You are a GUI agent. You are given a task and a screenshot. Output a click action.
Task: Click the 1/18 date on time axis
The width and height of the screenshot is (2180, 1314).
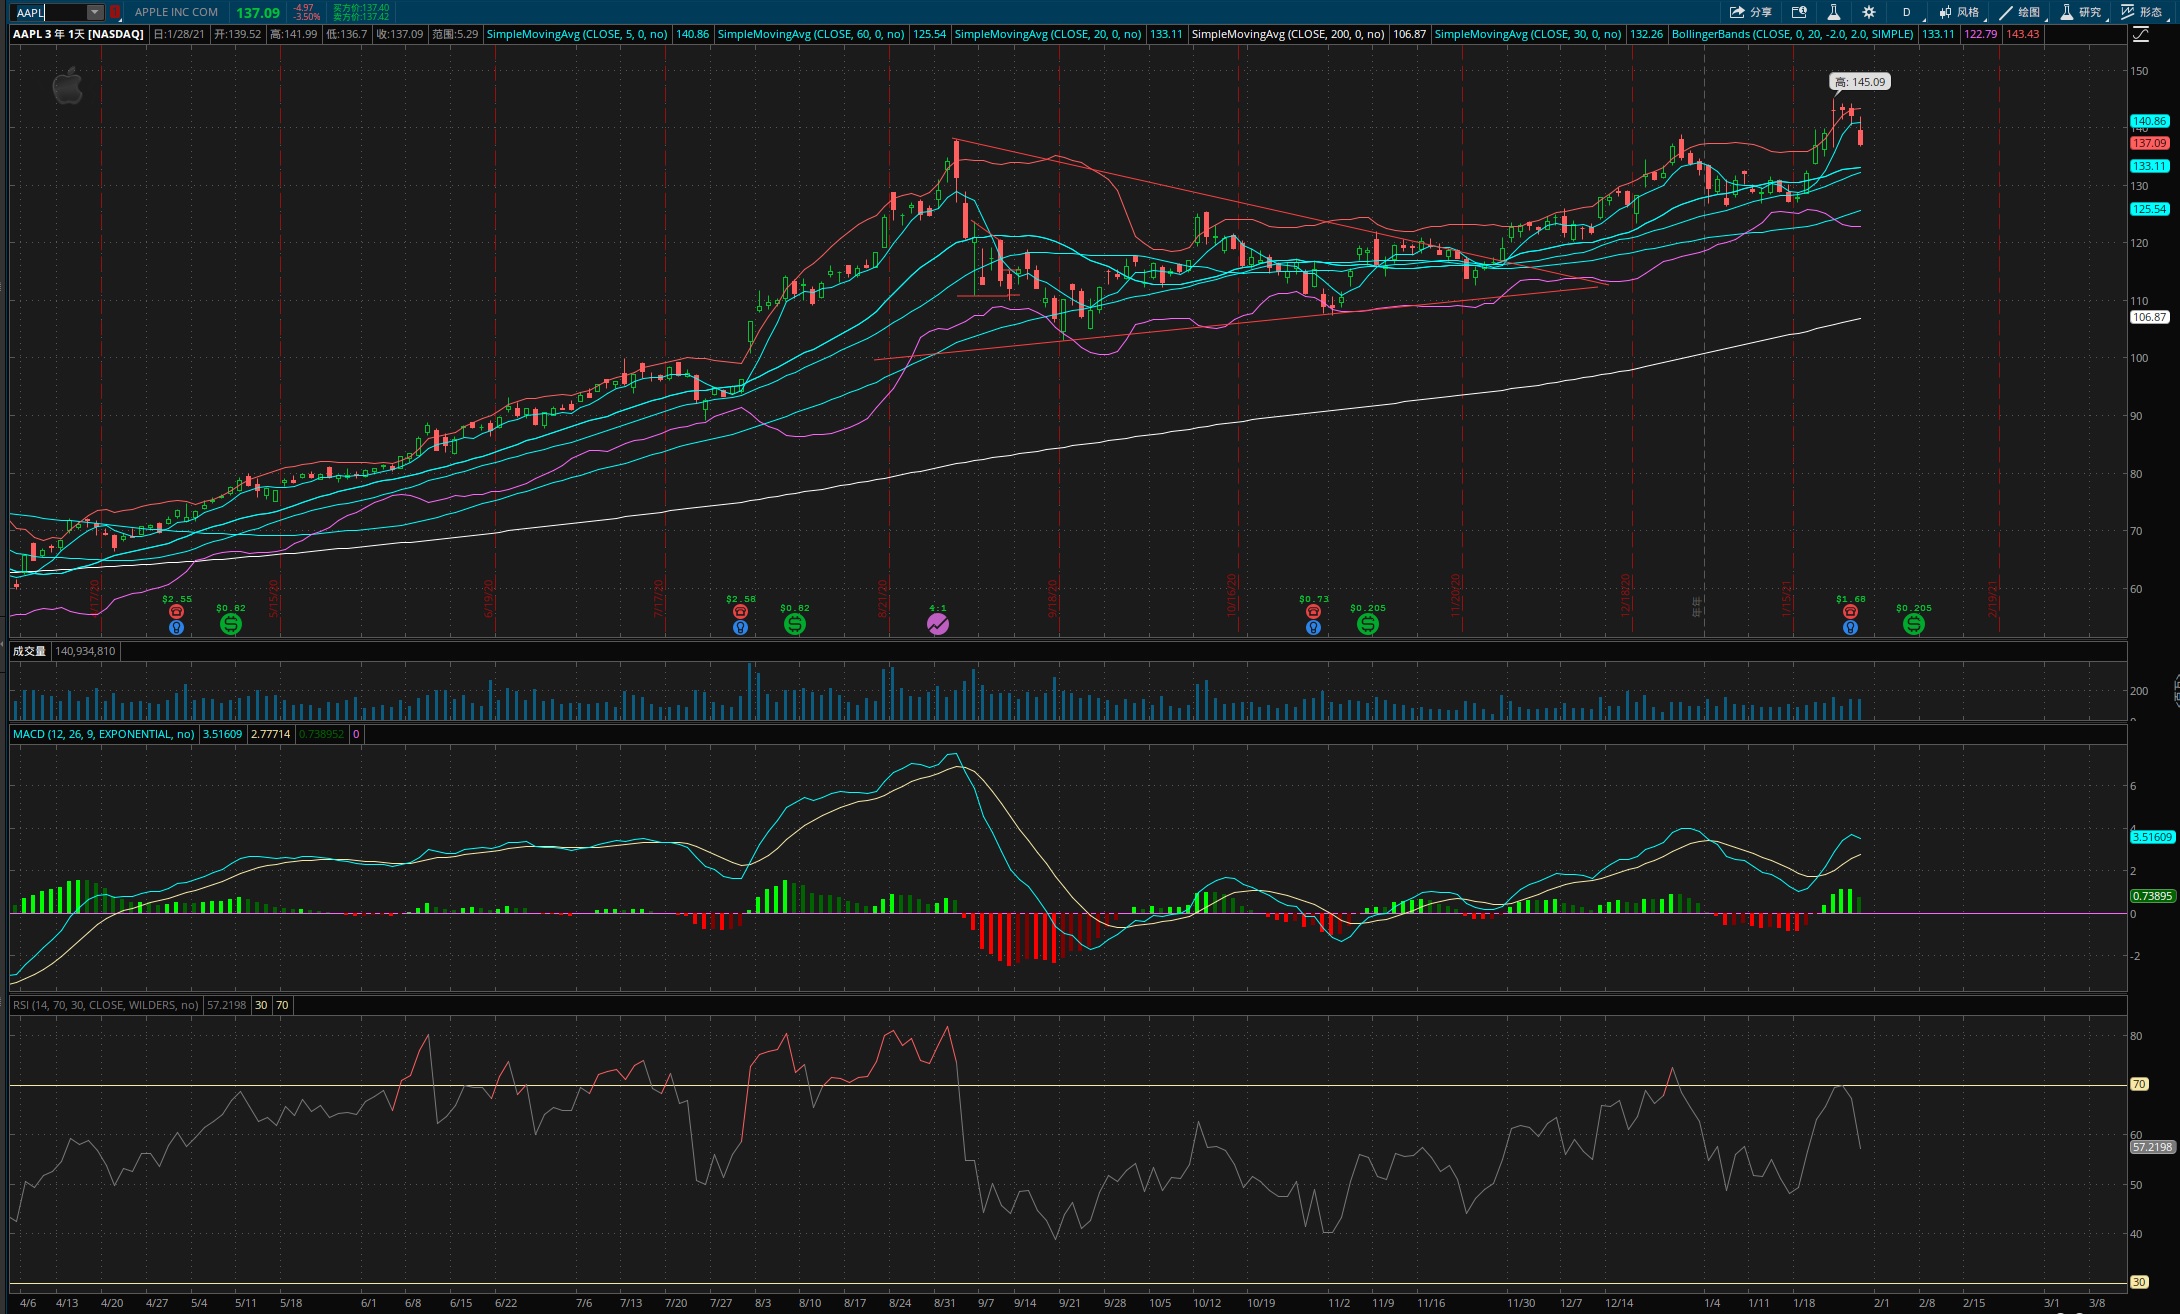(1804, 1303)
